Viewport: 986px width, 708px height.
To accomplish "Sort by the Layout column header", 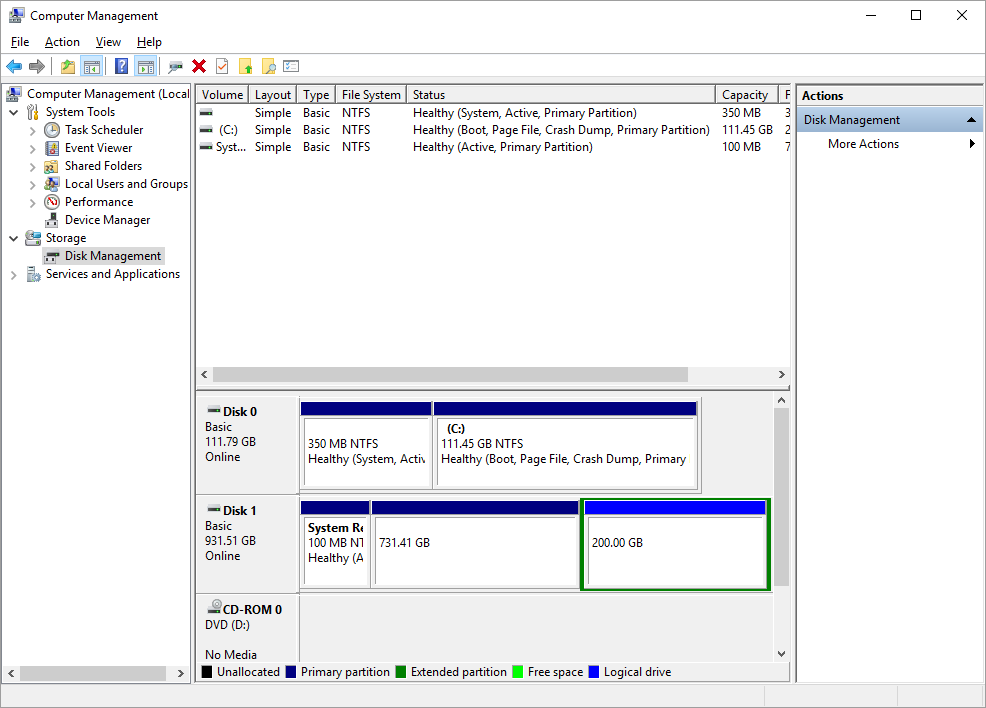I will pos(273,94).
